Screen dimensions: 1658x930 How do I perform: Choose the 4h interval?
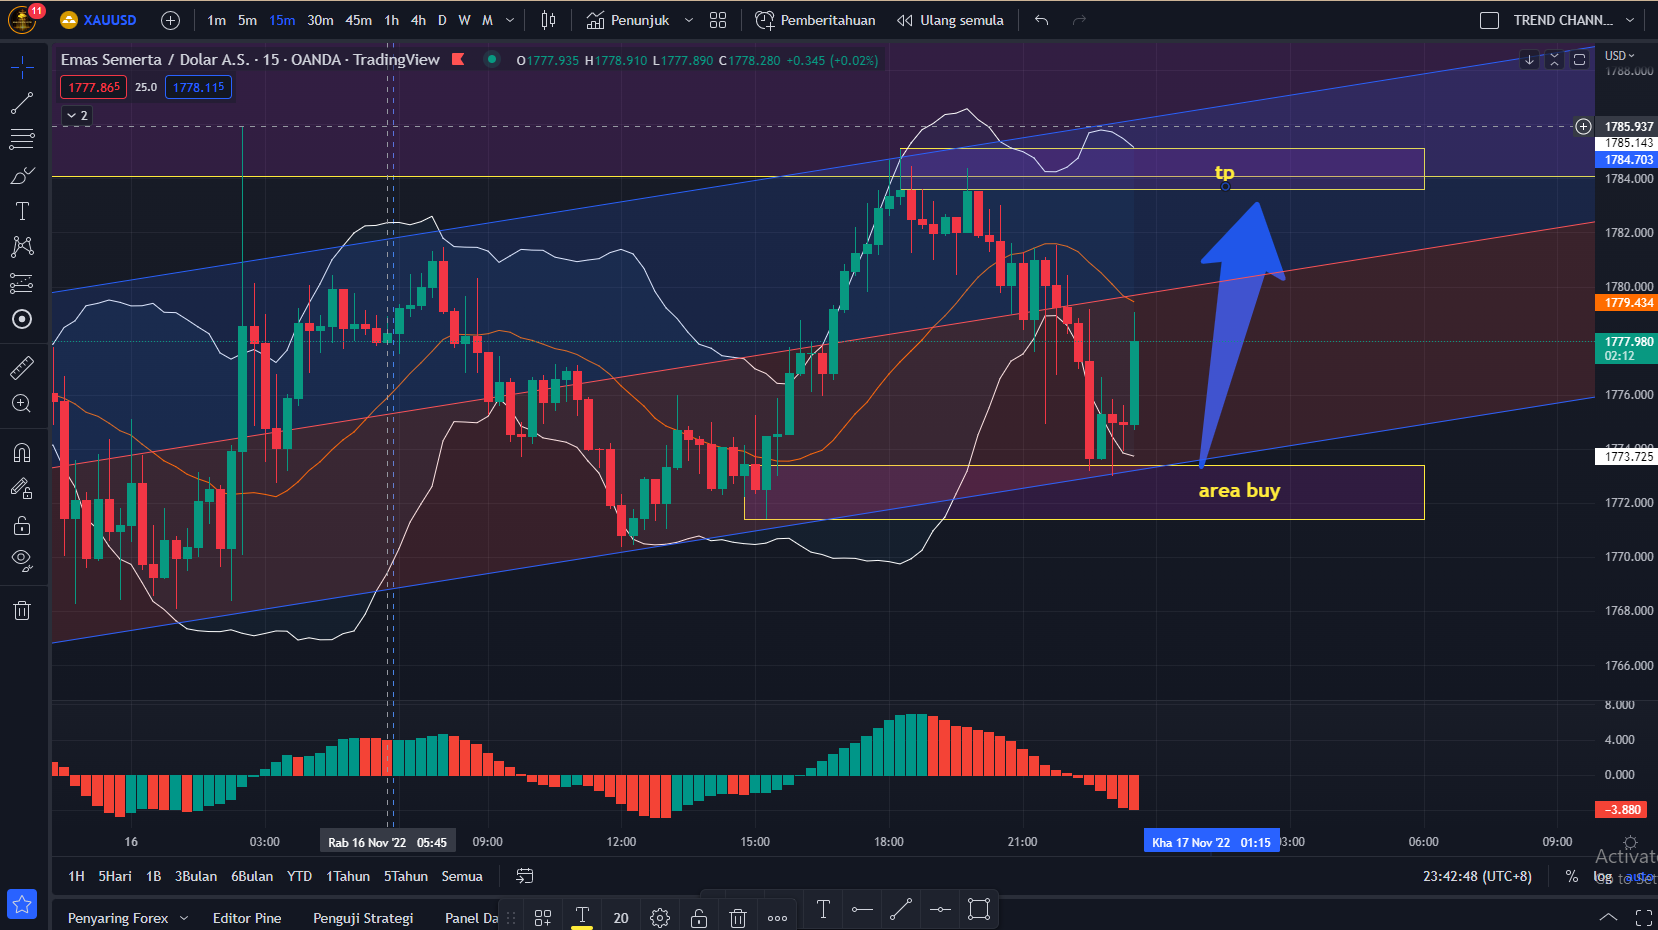coord(418,20)
